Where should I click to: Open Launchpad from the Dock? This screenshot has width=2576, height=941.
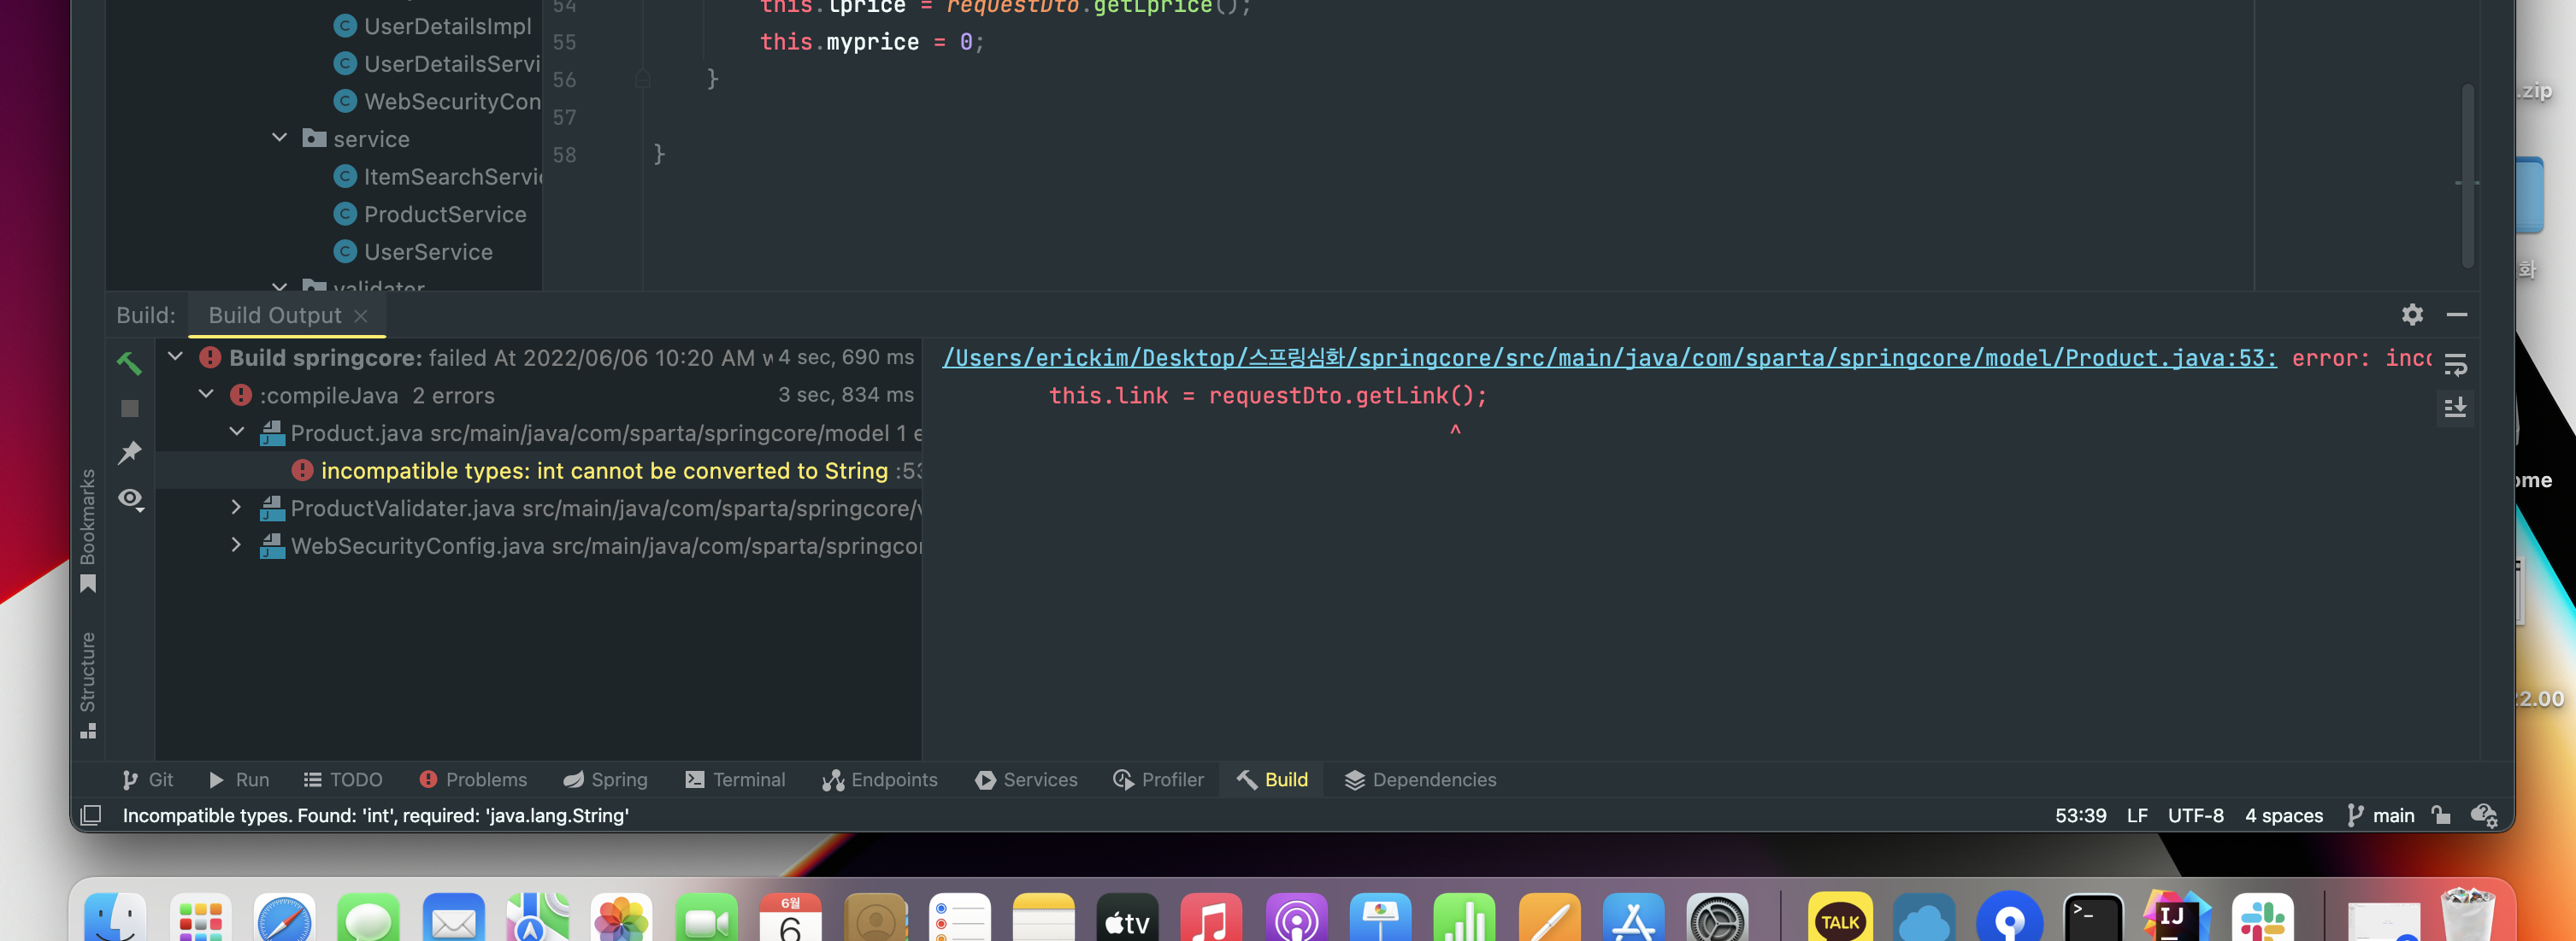(x=200, y=918)
